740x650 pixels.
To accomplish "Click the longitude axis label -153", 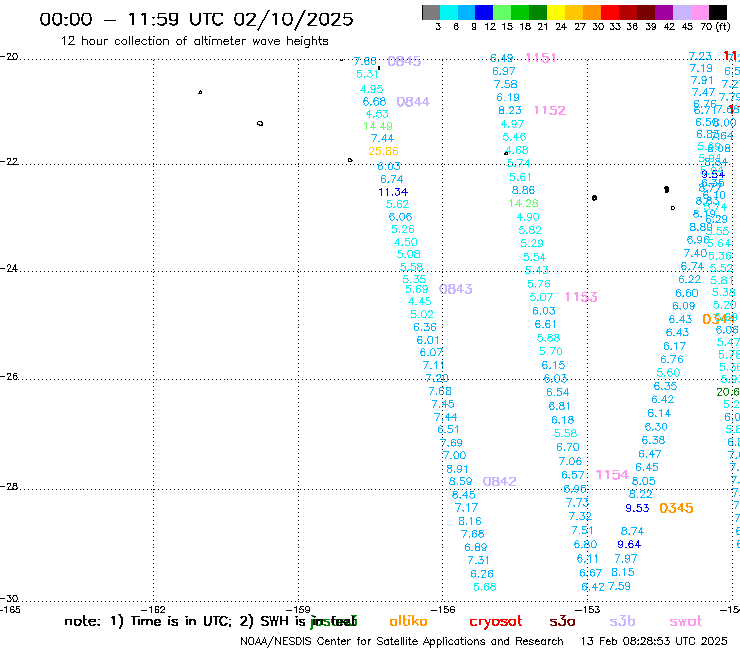I will (x=588, y=609).
